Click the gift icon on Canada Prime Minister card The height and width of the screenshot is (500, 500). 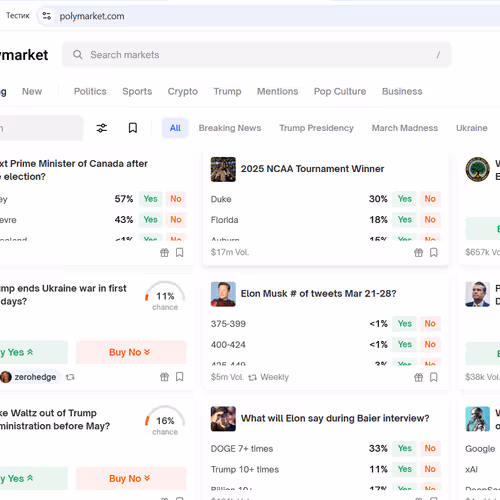(x=164, y=253)
